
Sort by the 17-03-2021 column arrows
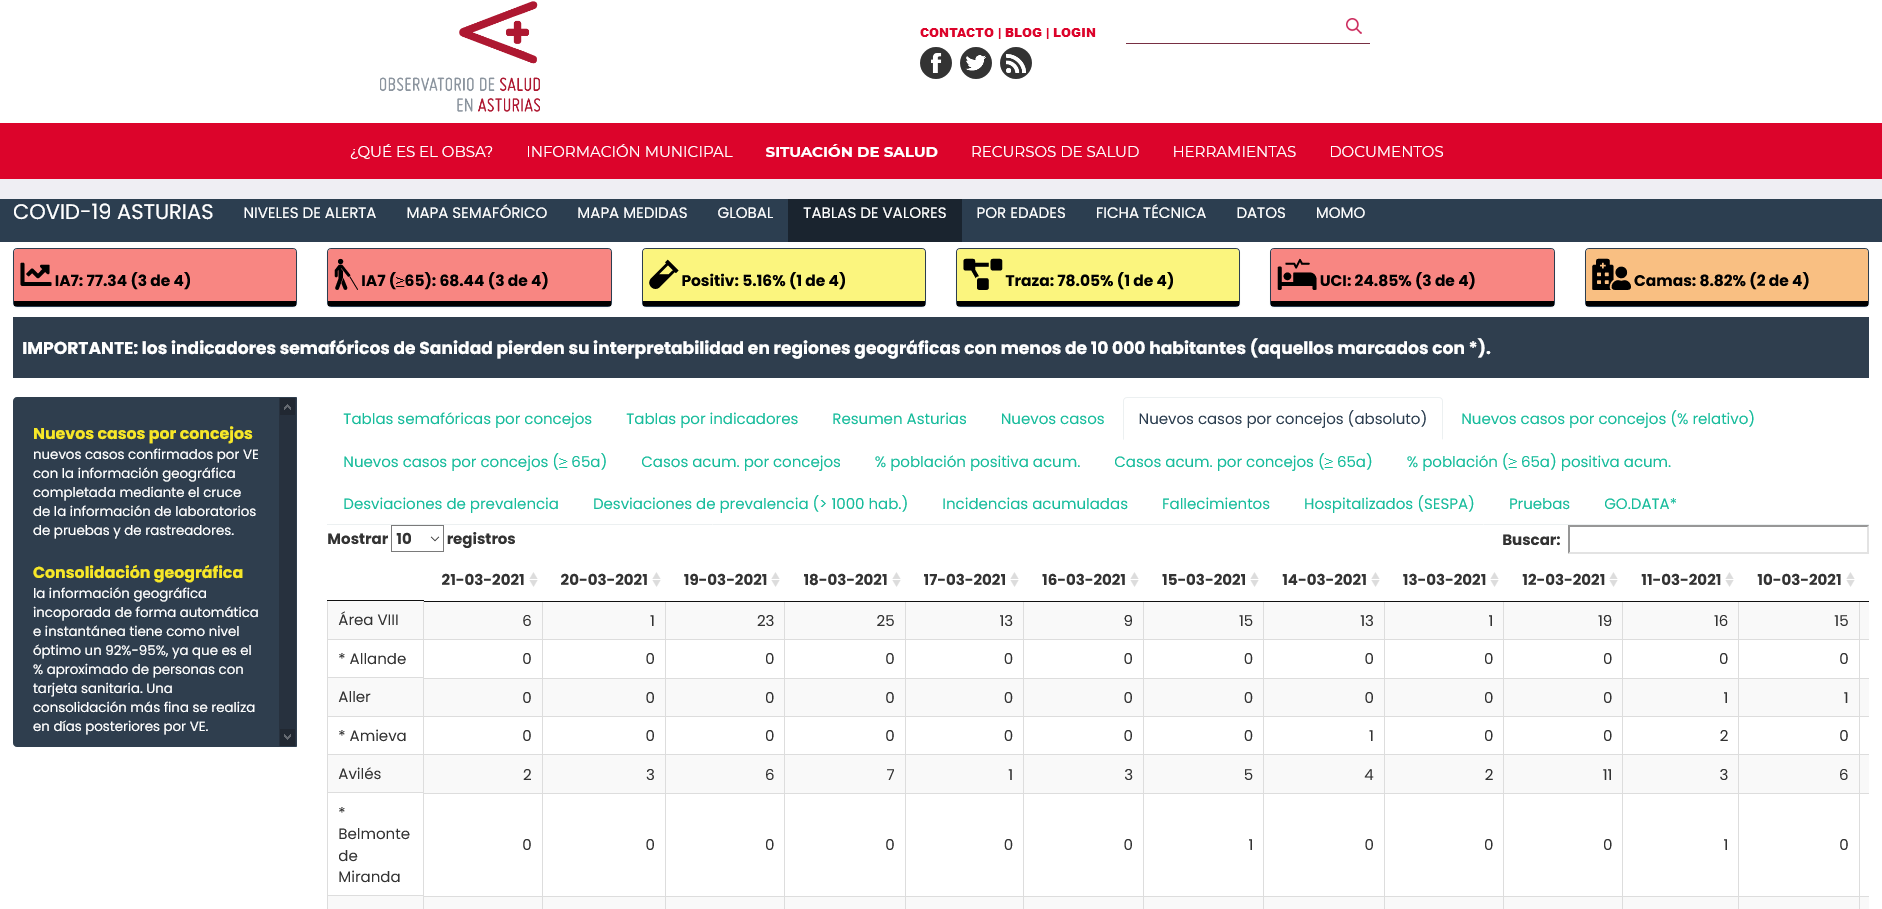click(1015, 580)
